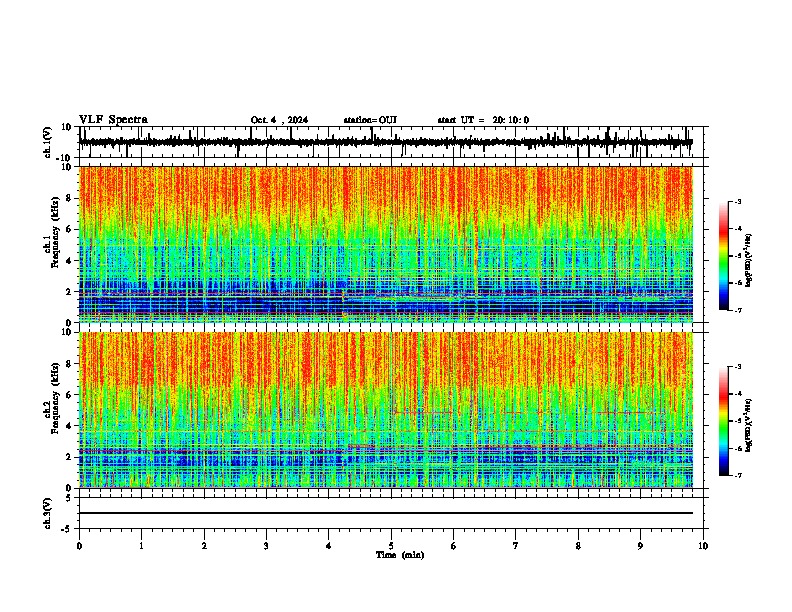The height and width of the screenshot is (612, 792).
Task: Click the ch.1 waveform trace panel
Action: (x=391, y=142)
